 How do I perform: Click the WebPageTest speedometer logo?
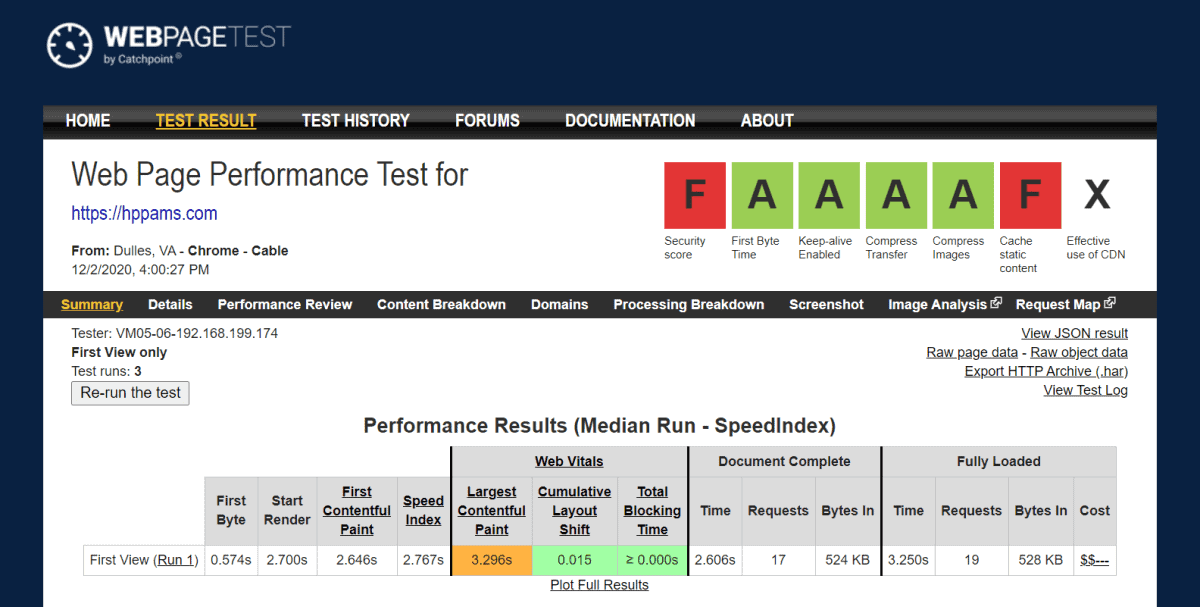(x=69, y=45)
